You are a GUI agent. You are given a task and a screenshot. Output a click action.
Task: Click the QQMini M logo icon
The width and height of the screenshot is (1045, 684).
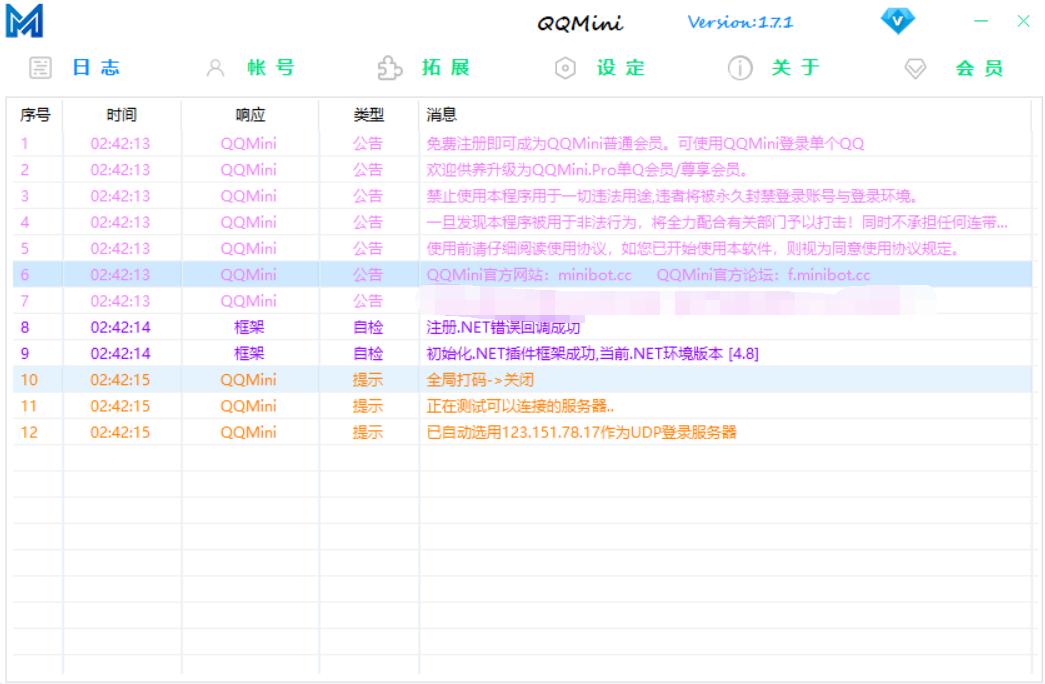tap(25, 21)
